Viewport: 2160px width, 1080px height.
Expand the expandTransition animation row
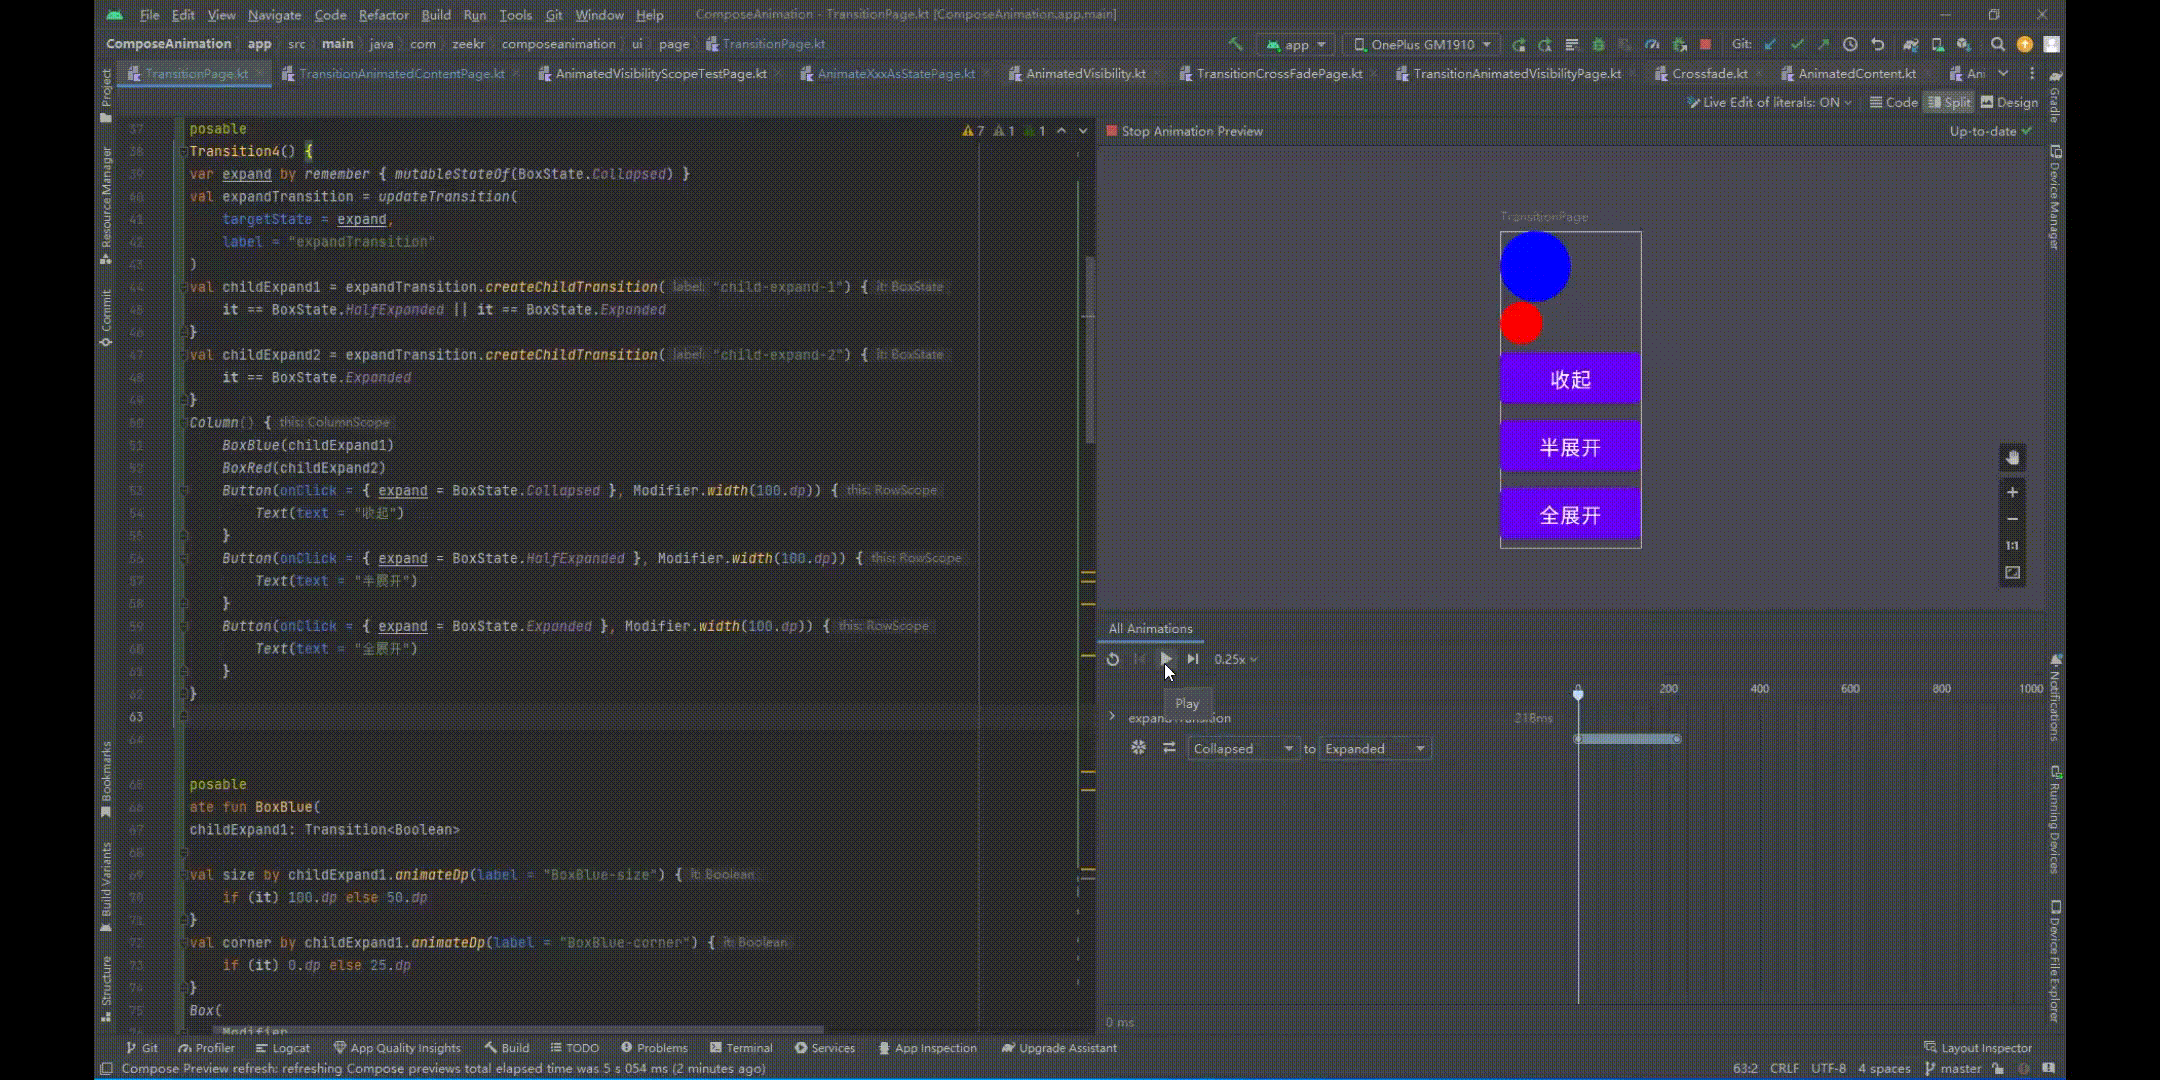tap(1112, 717)
